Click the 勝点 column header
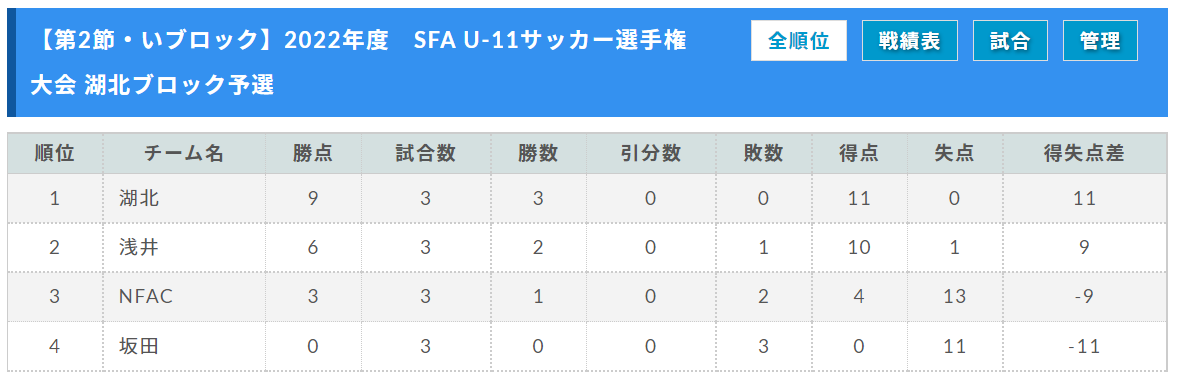The image size is (1177, 380). point(313,153)
